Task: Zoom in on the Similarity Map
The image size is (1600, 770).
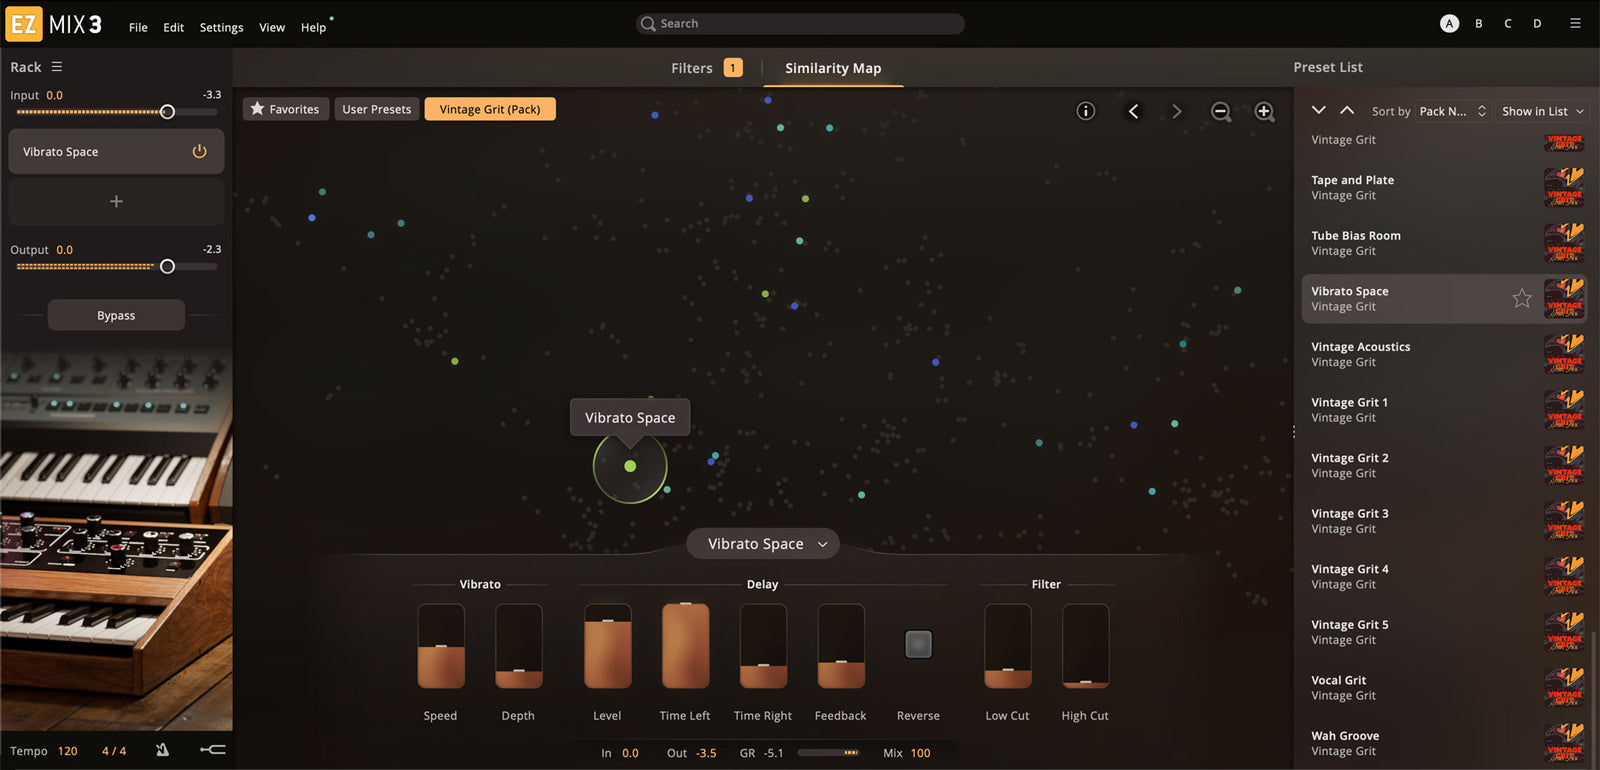Action: [1265, 112]
